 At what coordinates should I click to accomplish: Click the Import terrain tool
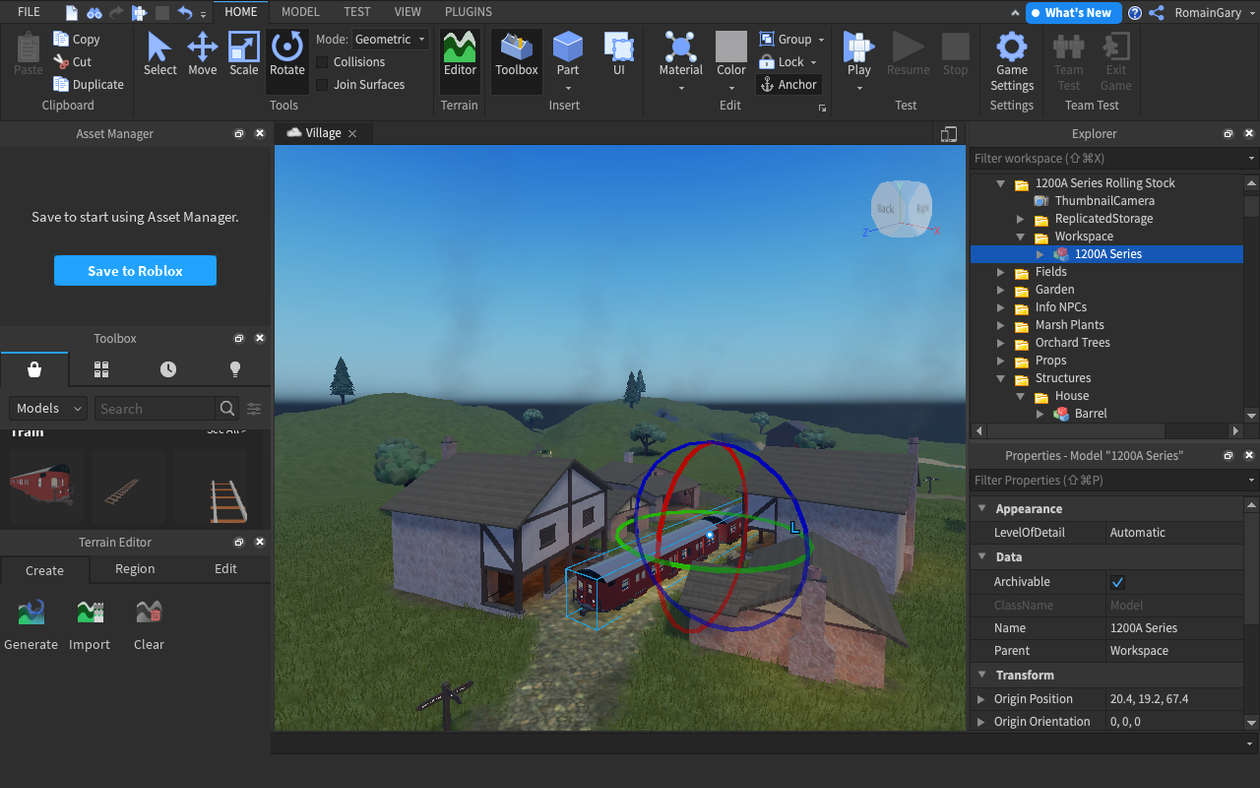pos(90,624)
